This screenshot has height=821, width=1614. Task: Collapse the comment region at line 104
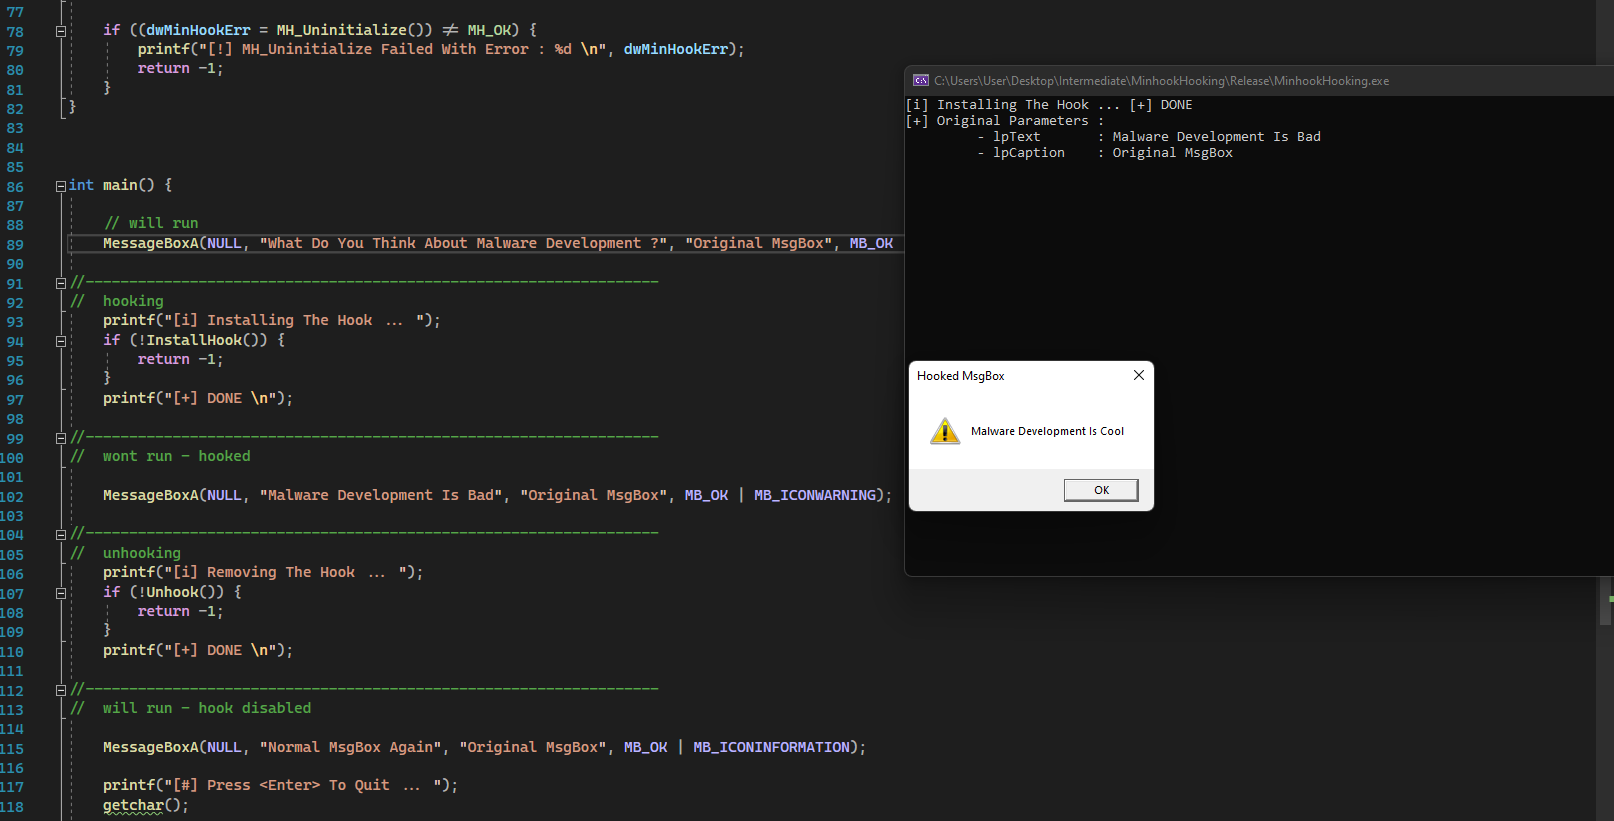(61, 535)
